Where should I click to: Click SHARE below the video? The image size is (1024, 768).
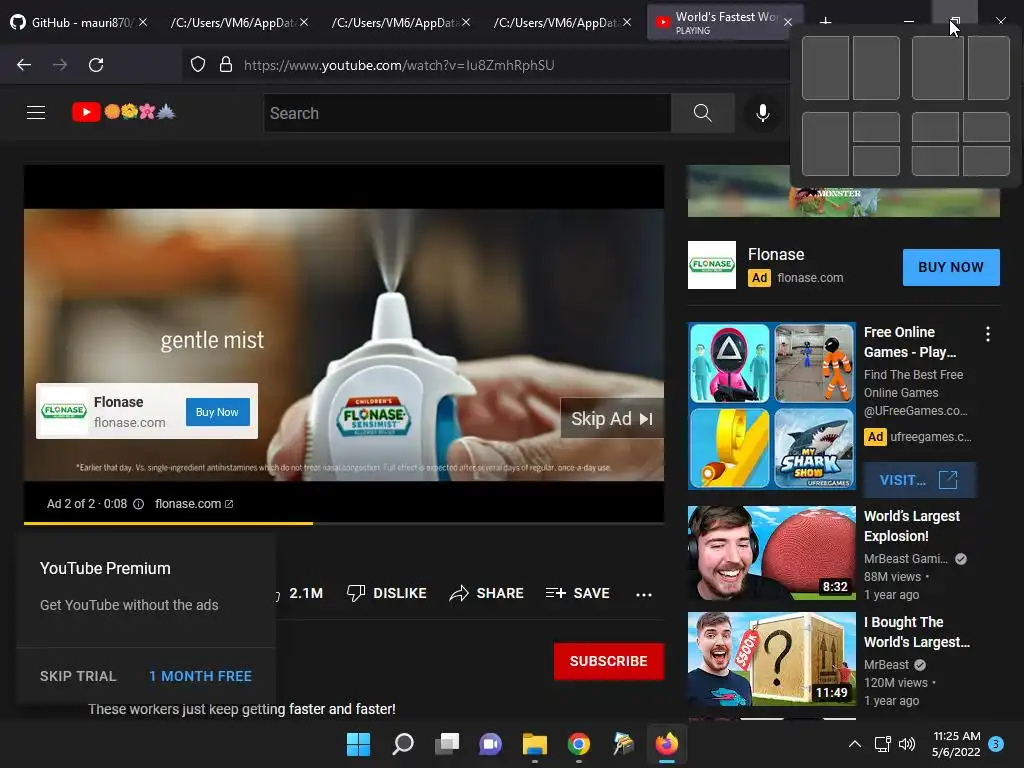click(x=487, y=593)
